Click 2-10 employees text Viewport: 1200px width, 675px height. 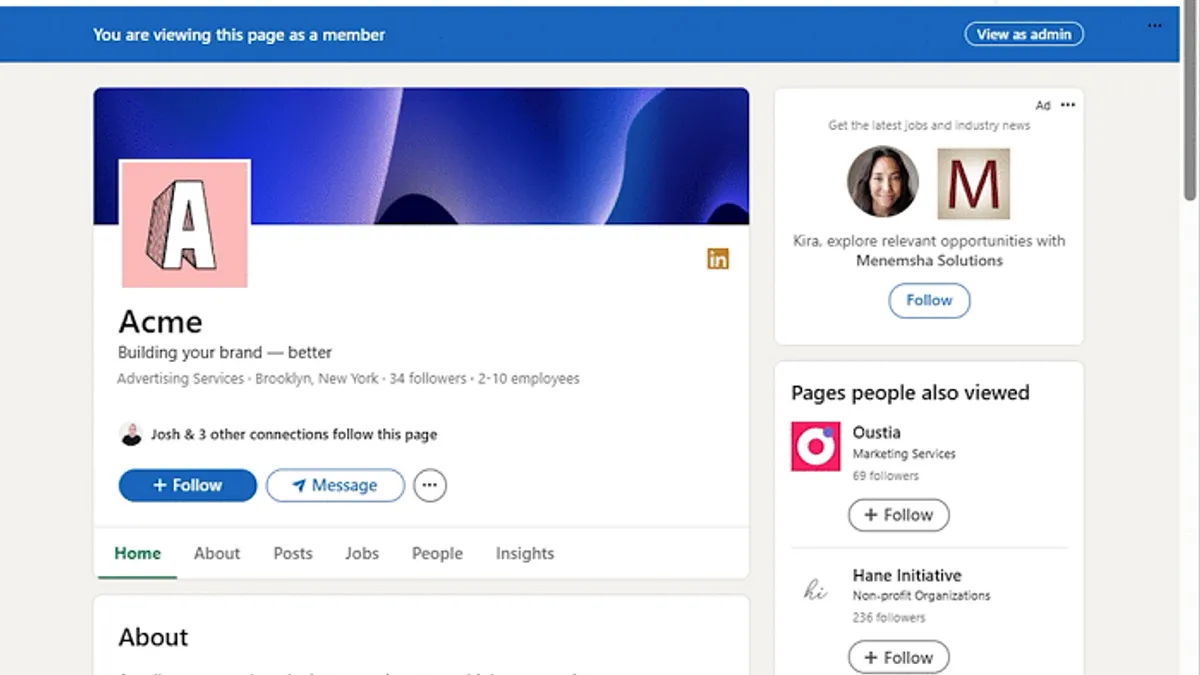(529, 379)
